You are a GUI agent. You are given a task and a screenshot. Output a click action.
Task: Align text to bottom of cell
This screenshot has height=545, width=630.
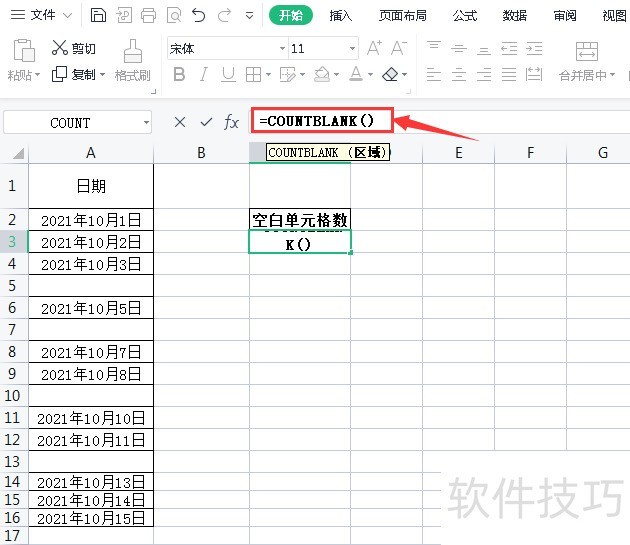[x=484, y=51]
